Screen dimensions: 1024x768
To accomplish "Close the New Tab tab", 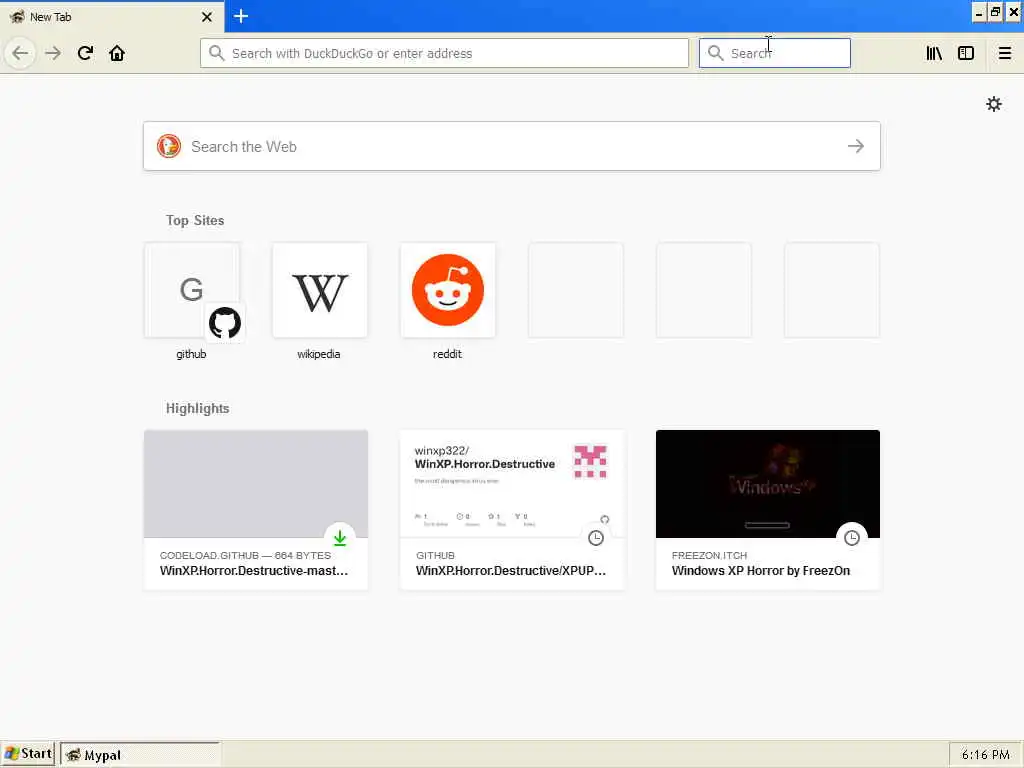I will [207, 17].
